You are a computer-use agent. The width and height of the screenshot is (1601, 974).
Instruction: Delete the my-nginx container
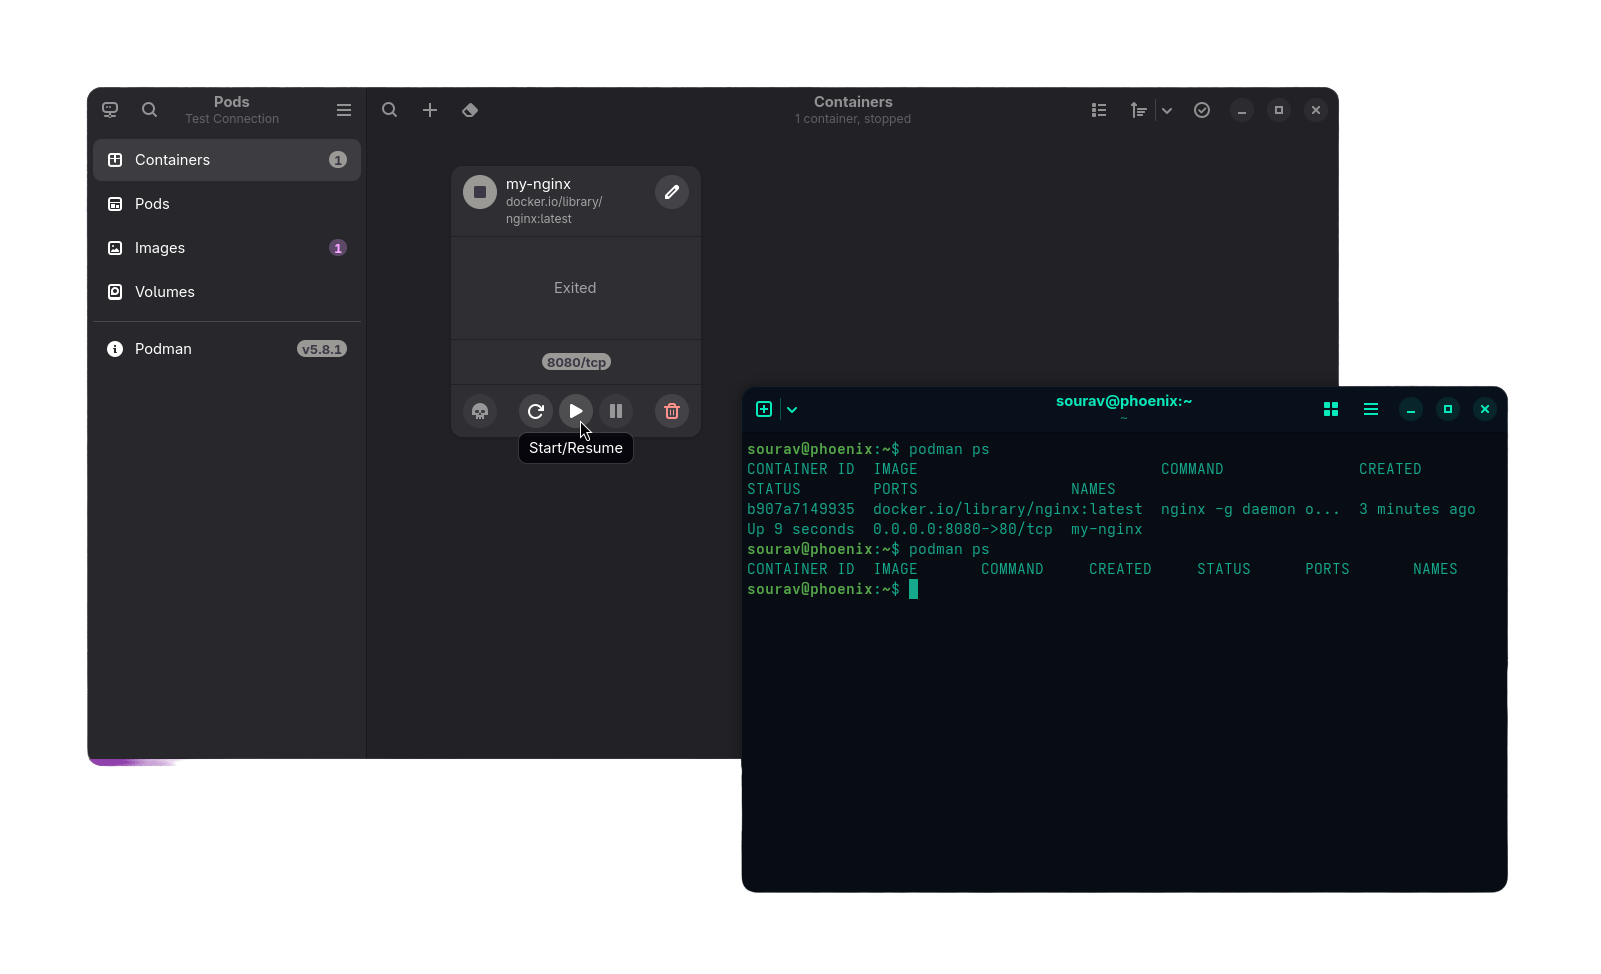[x=672, y=411]
